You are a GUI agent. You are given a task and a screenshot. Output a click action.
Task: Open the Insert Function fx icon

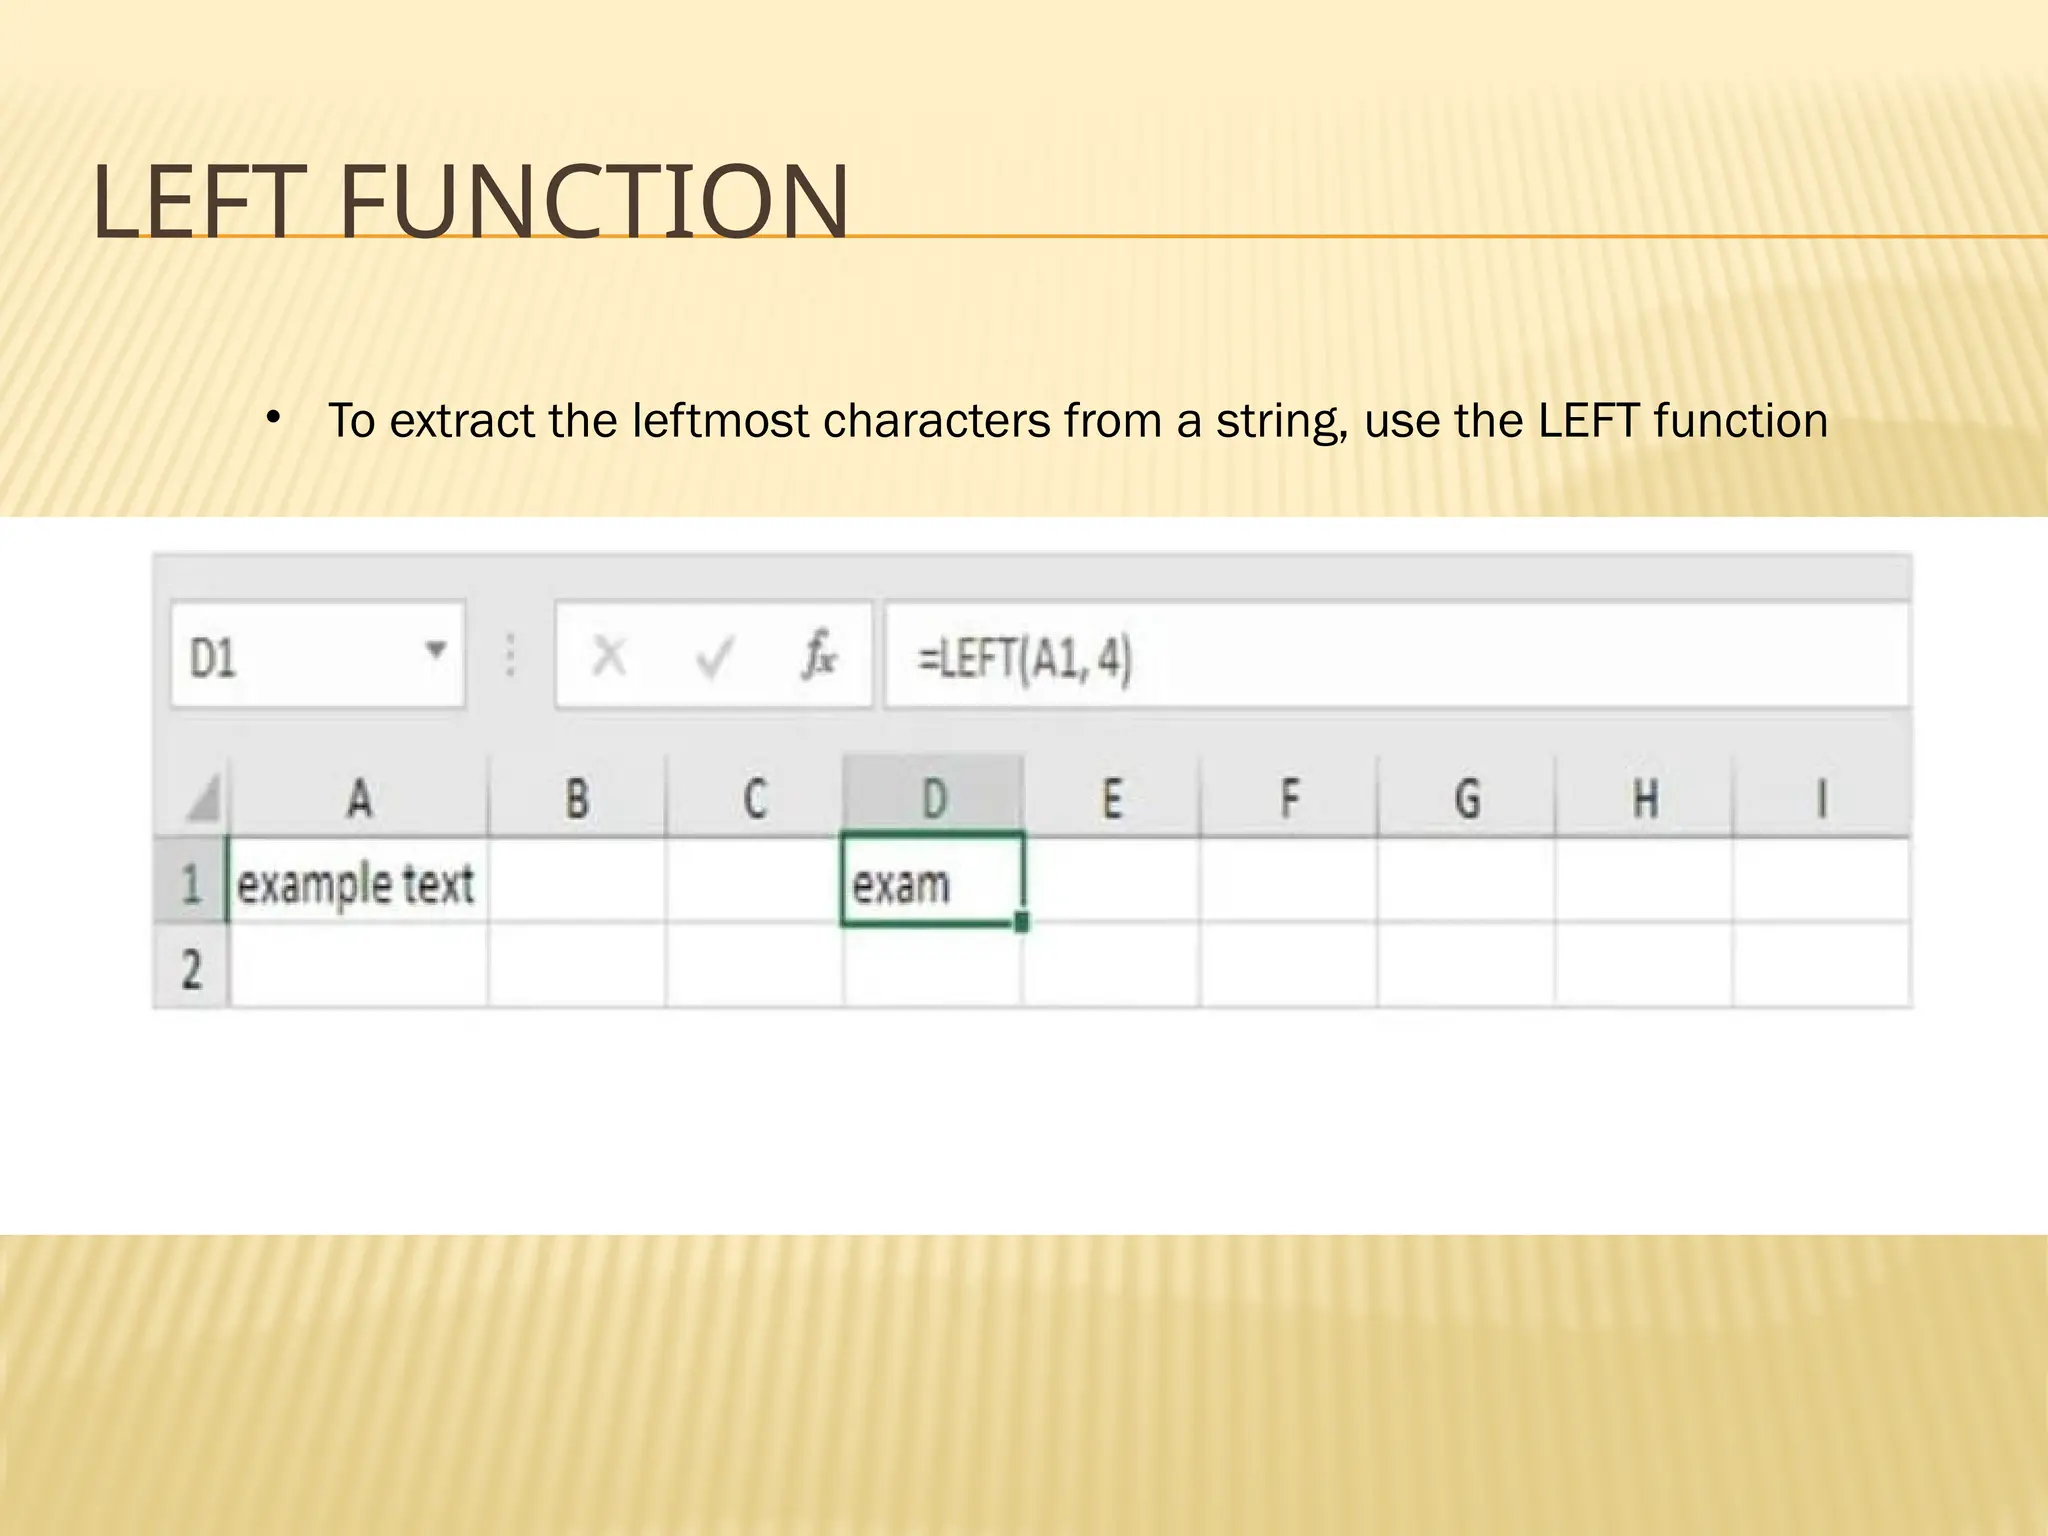click(819, 655)
